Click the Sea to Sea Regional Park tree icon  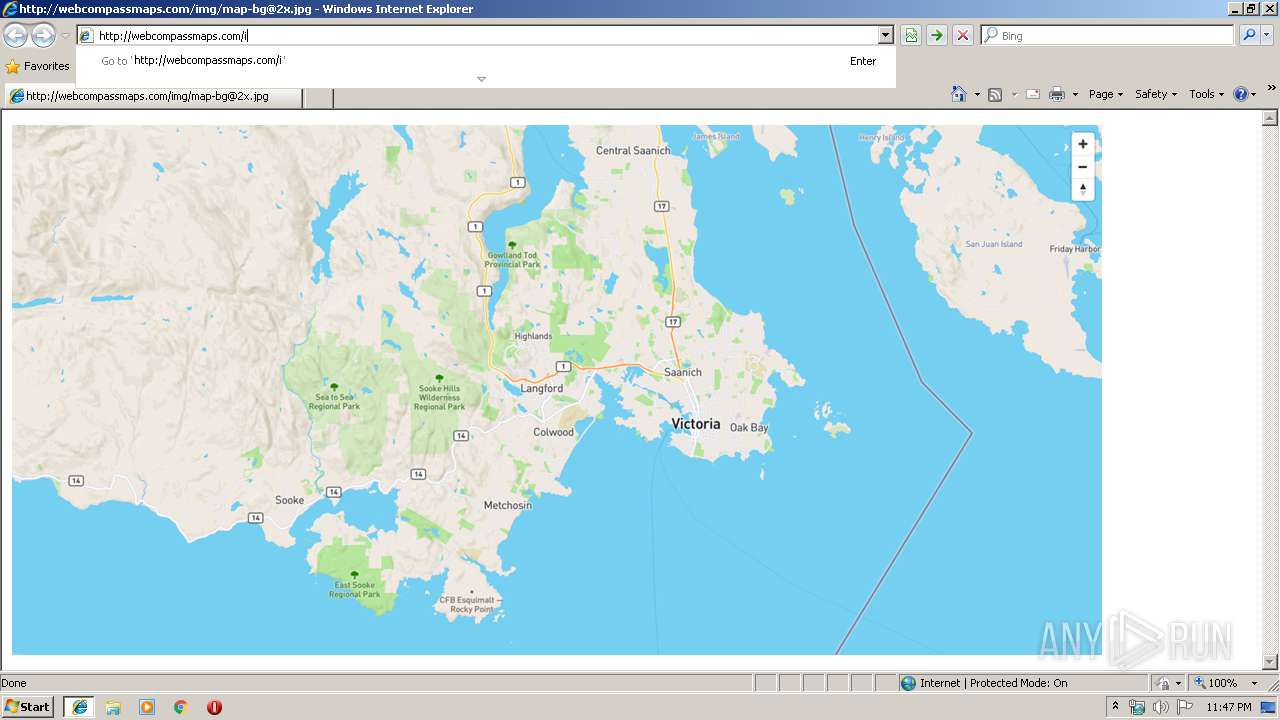click(x=334, y=387)
